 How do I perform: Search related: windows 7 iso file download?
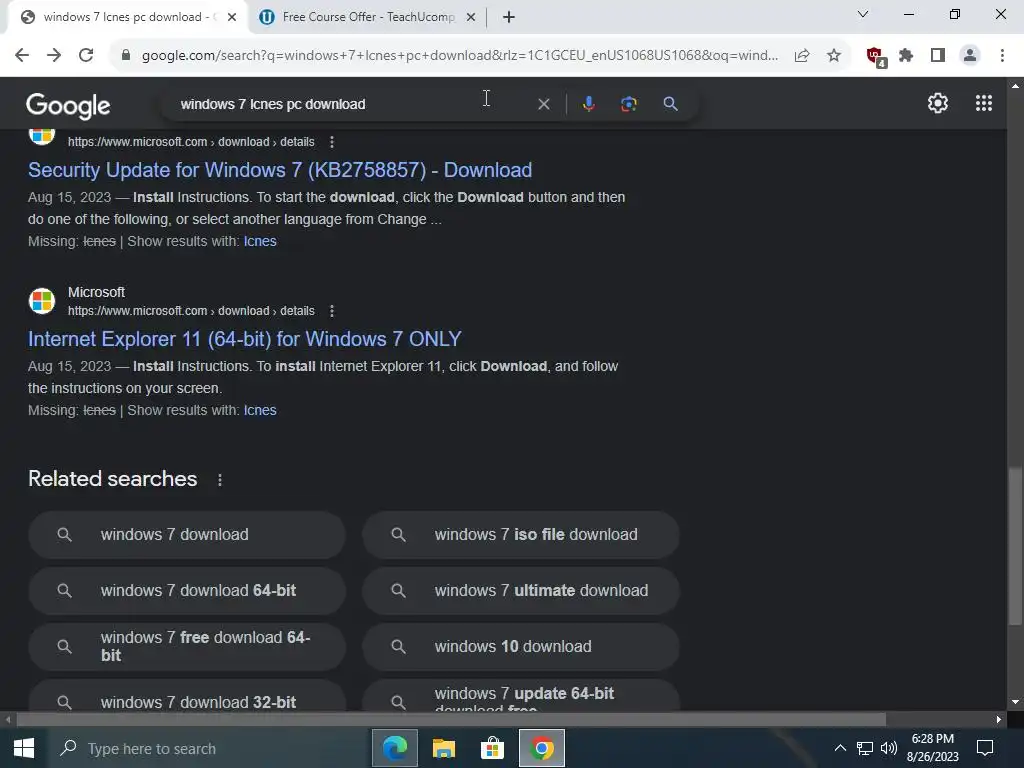click(521, 535)
